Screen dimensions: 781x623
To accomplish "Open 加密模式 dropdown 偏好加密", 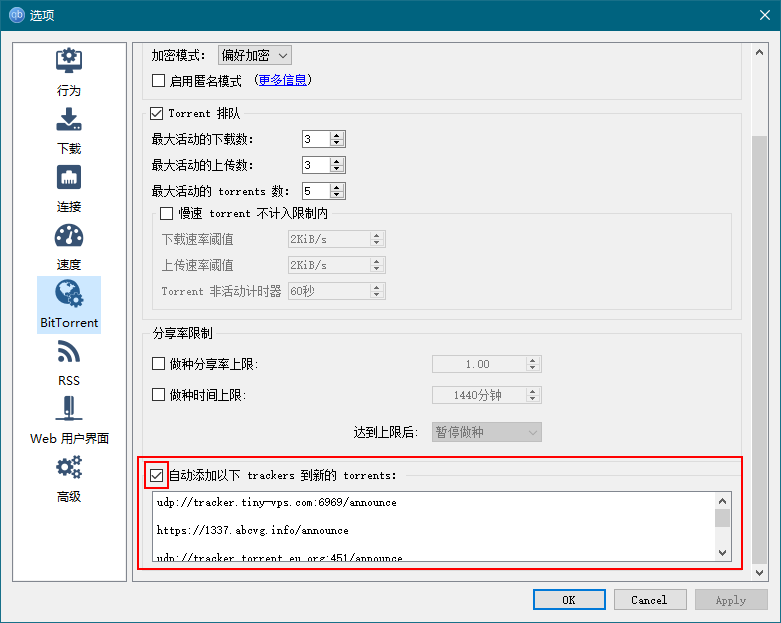I will [255, 55].
